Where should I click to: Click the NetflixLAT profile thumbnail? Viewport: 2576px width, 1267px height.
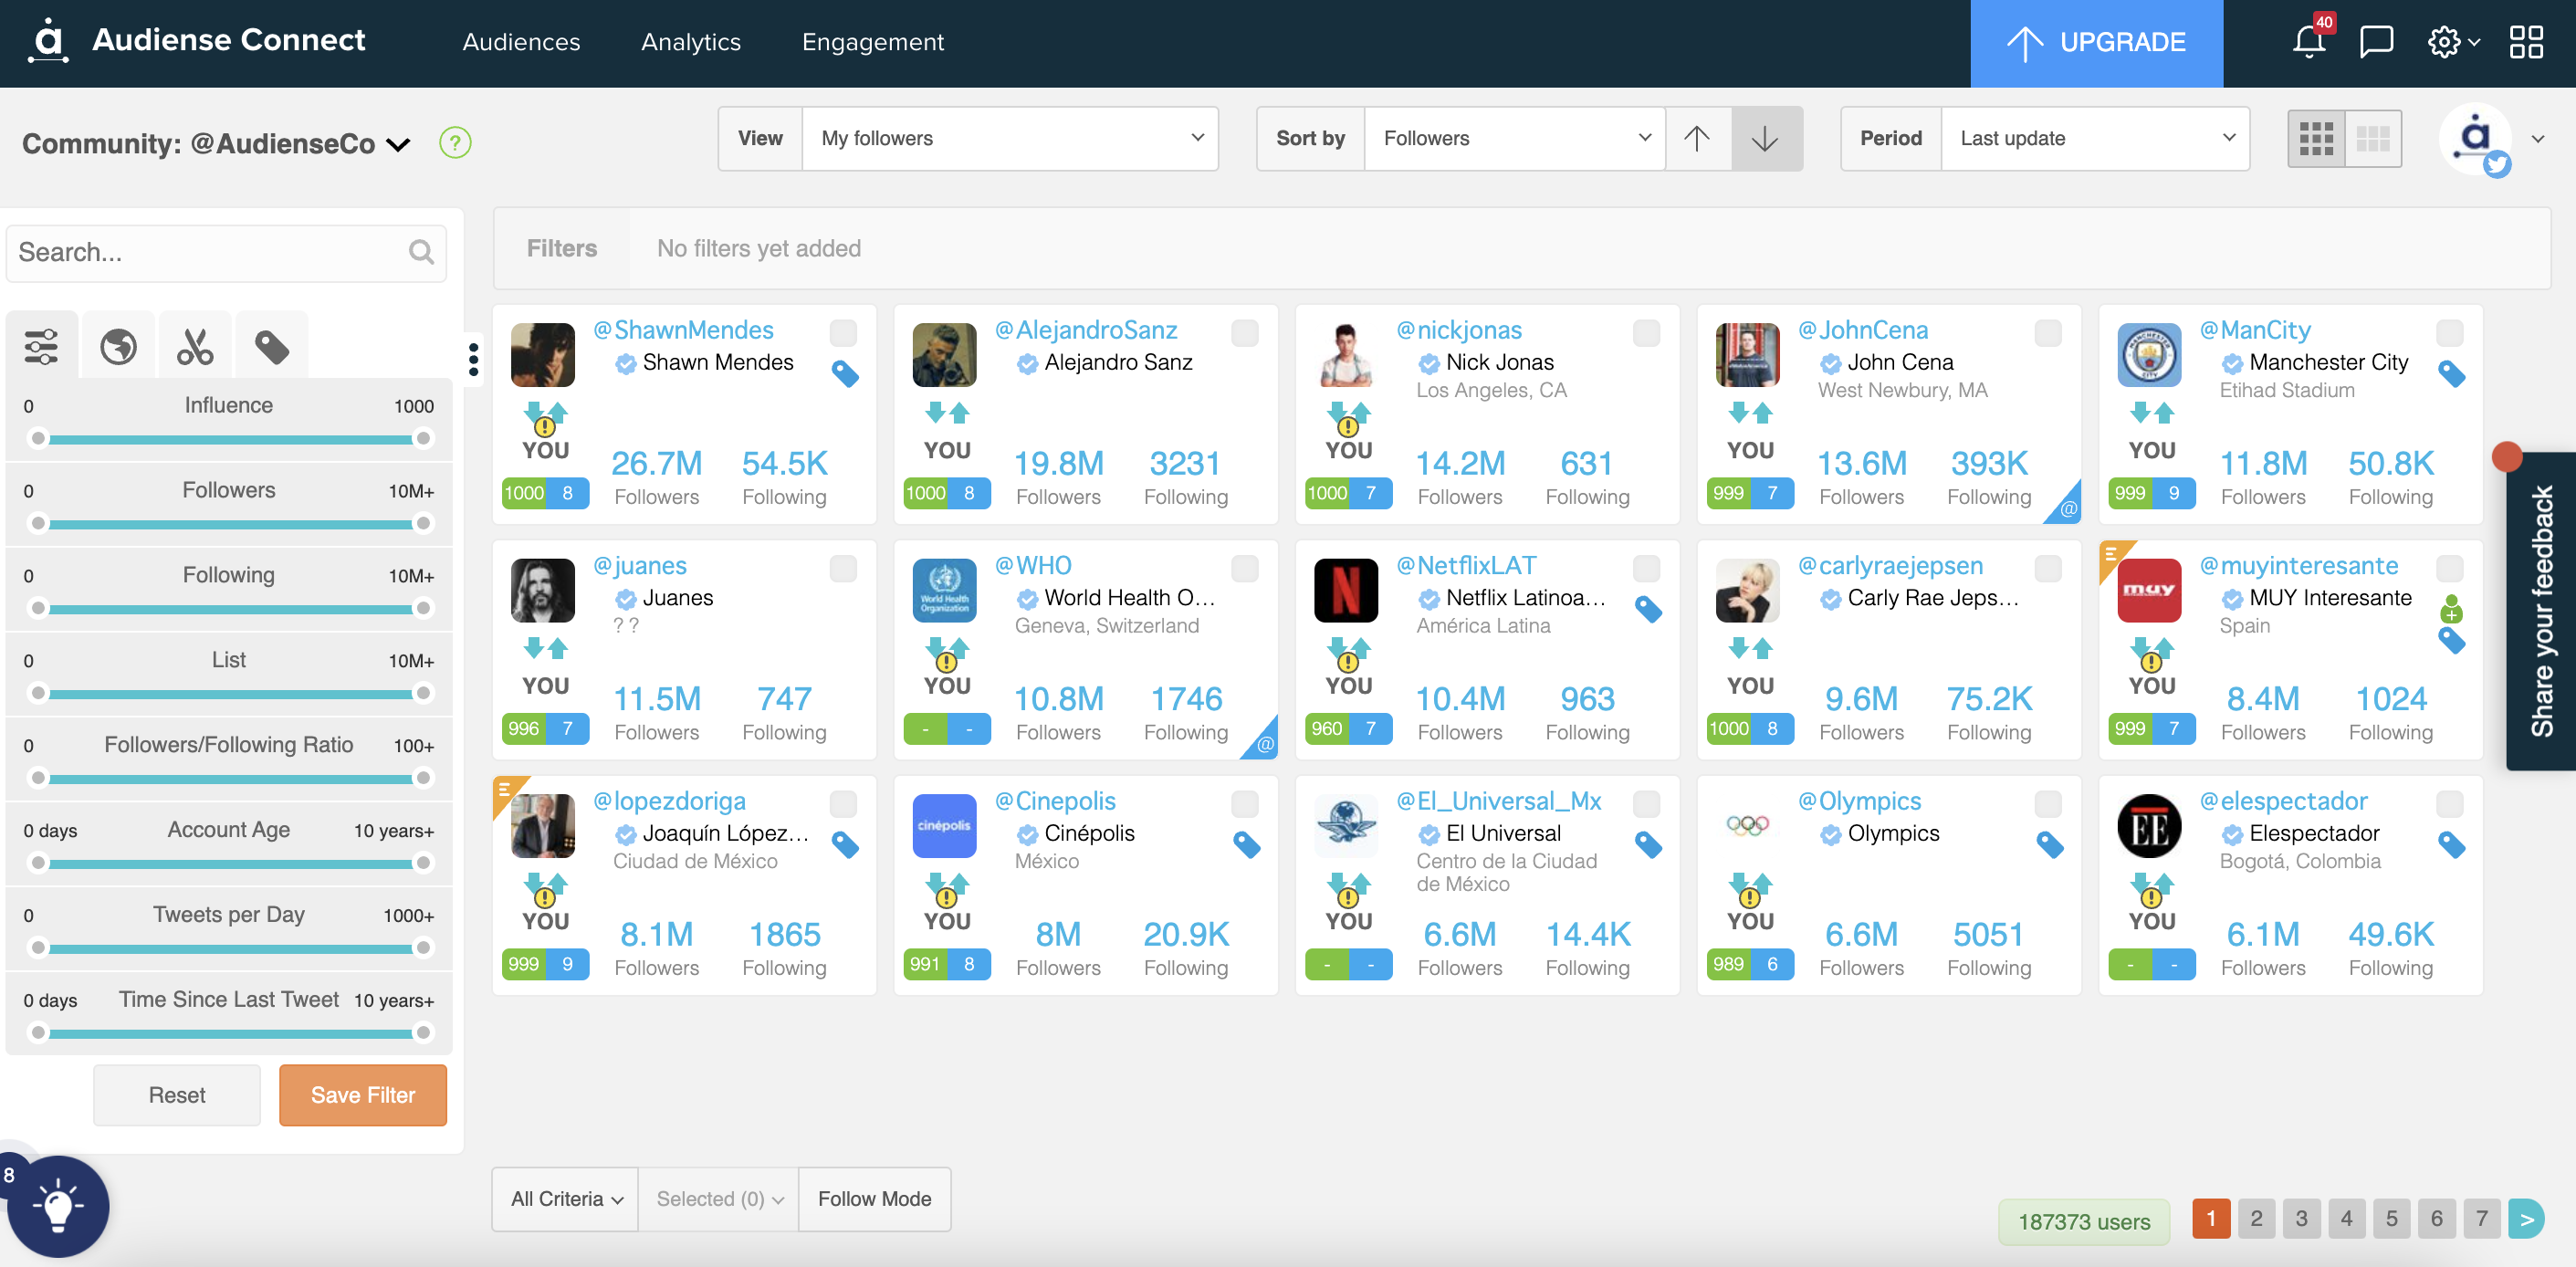pyautogui.click(x=1345, y=590)
